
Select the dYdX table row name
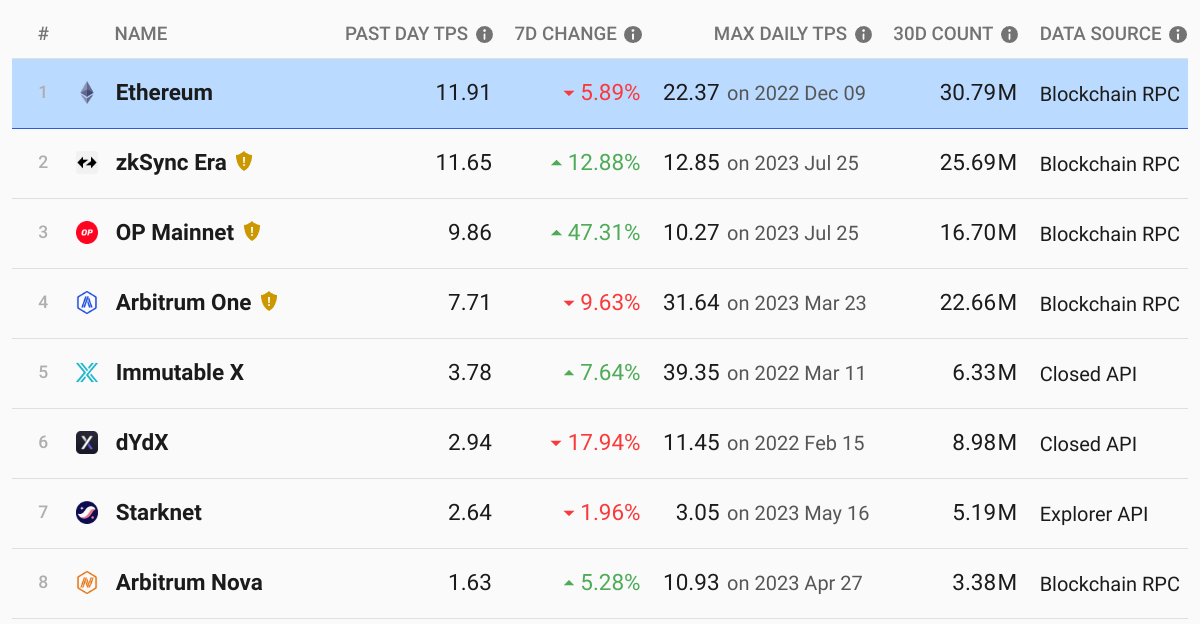point(142,443)
